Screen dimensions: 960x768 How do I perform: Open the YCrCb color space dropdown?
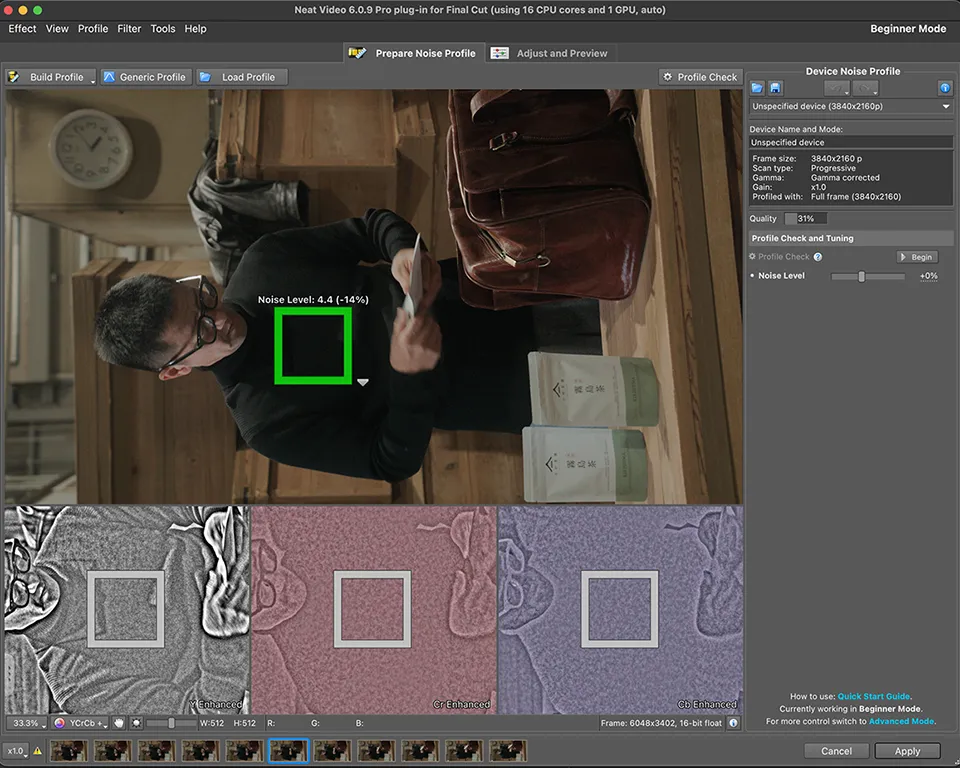(x=80, y=723)
